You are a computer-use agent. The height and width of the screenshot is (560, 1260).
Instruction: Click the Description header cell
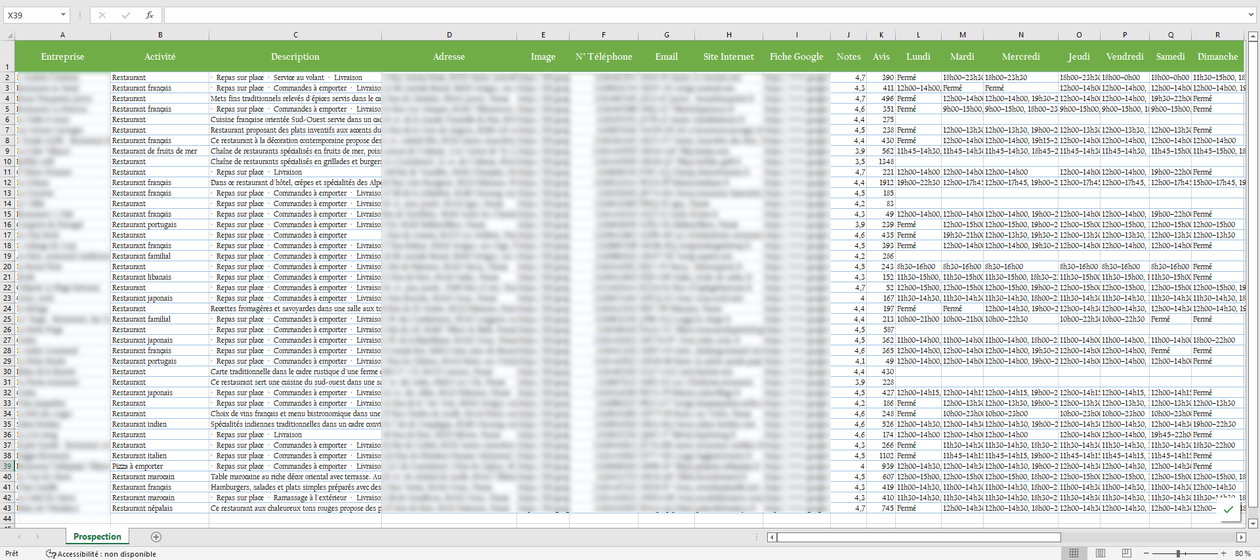pos(295,57)
